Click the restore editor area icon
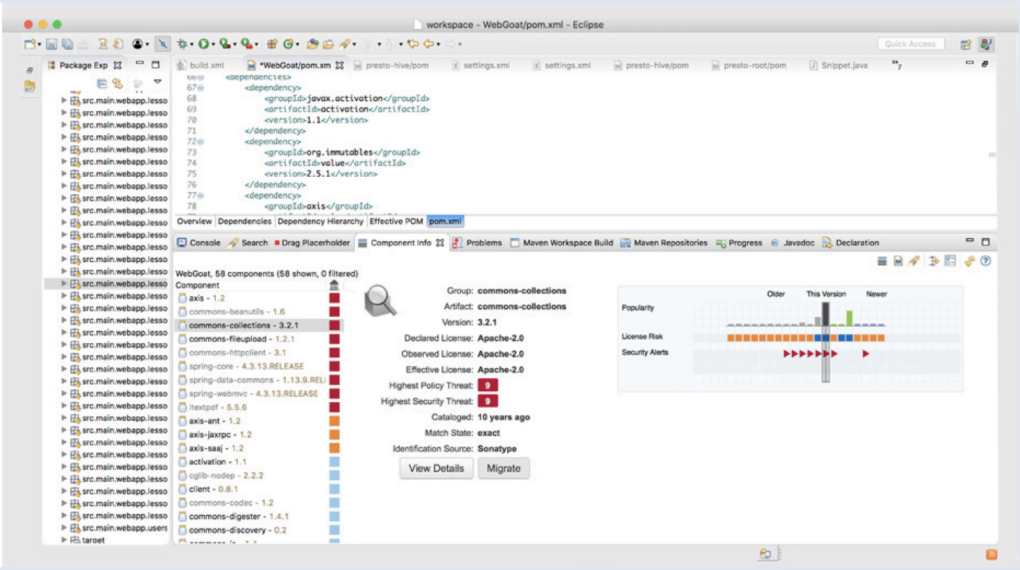Viewport: 1020px width, 570px height. tap(985, 64)
